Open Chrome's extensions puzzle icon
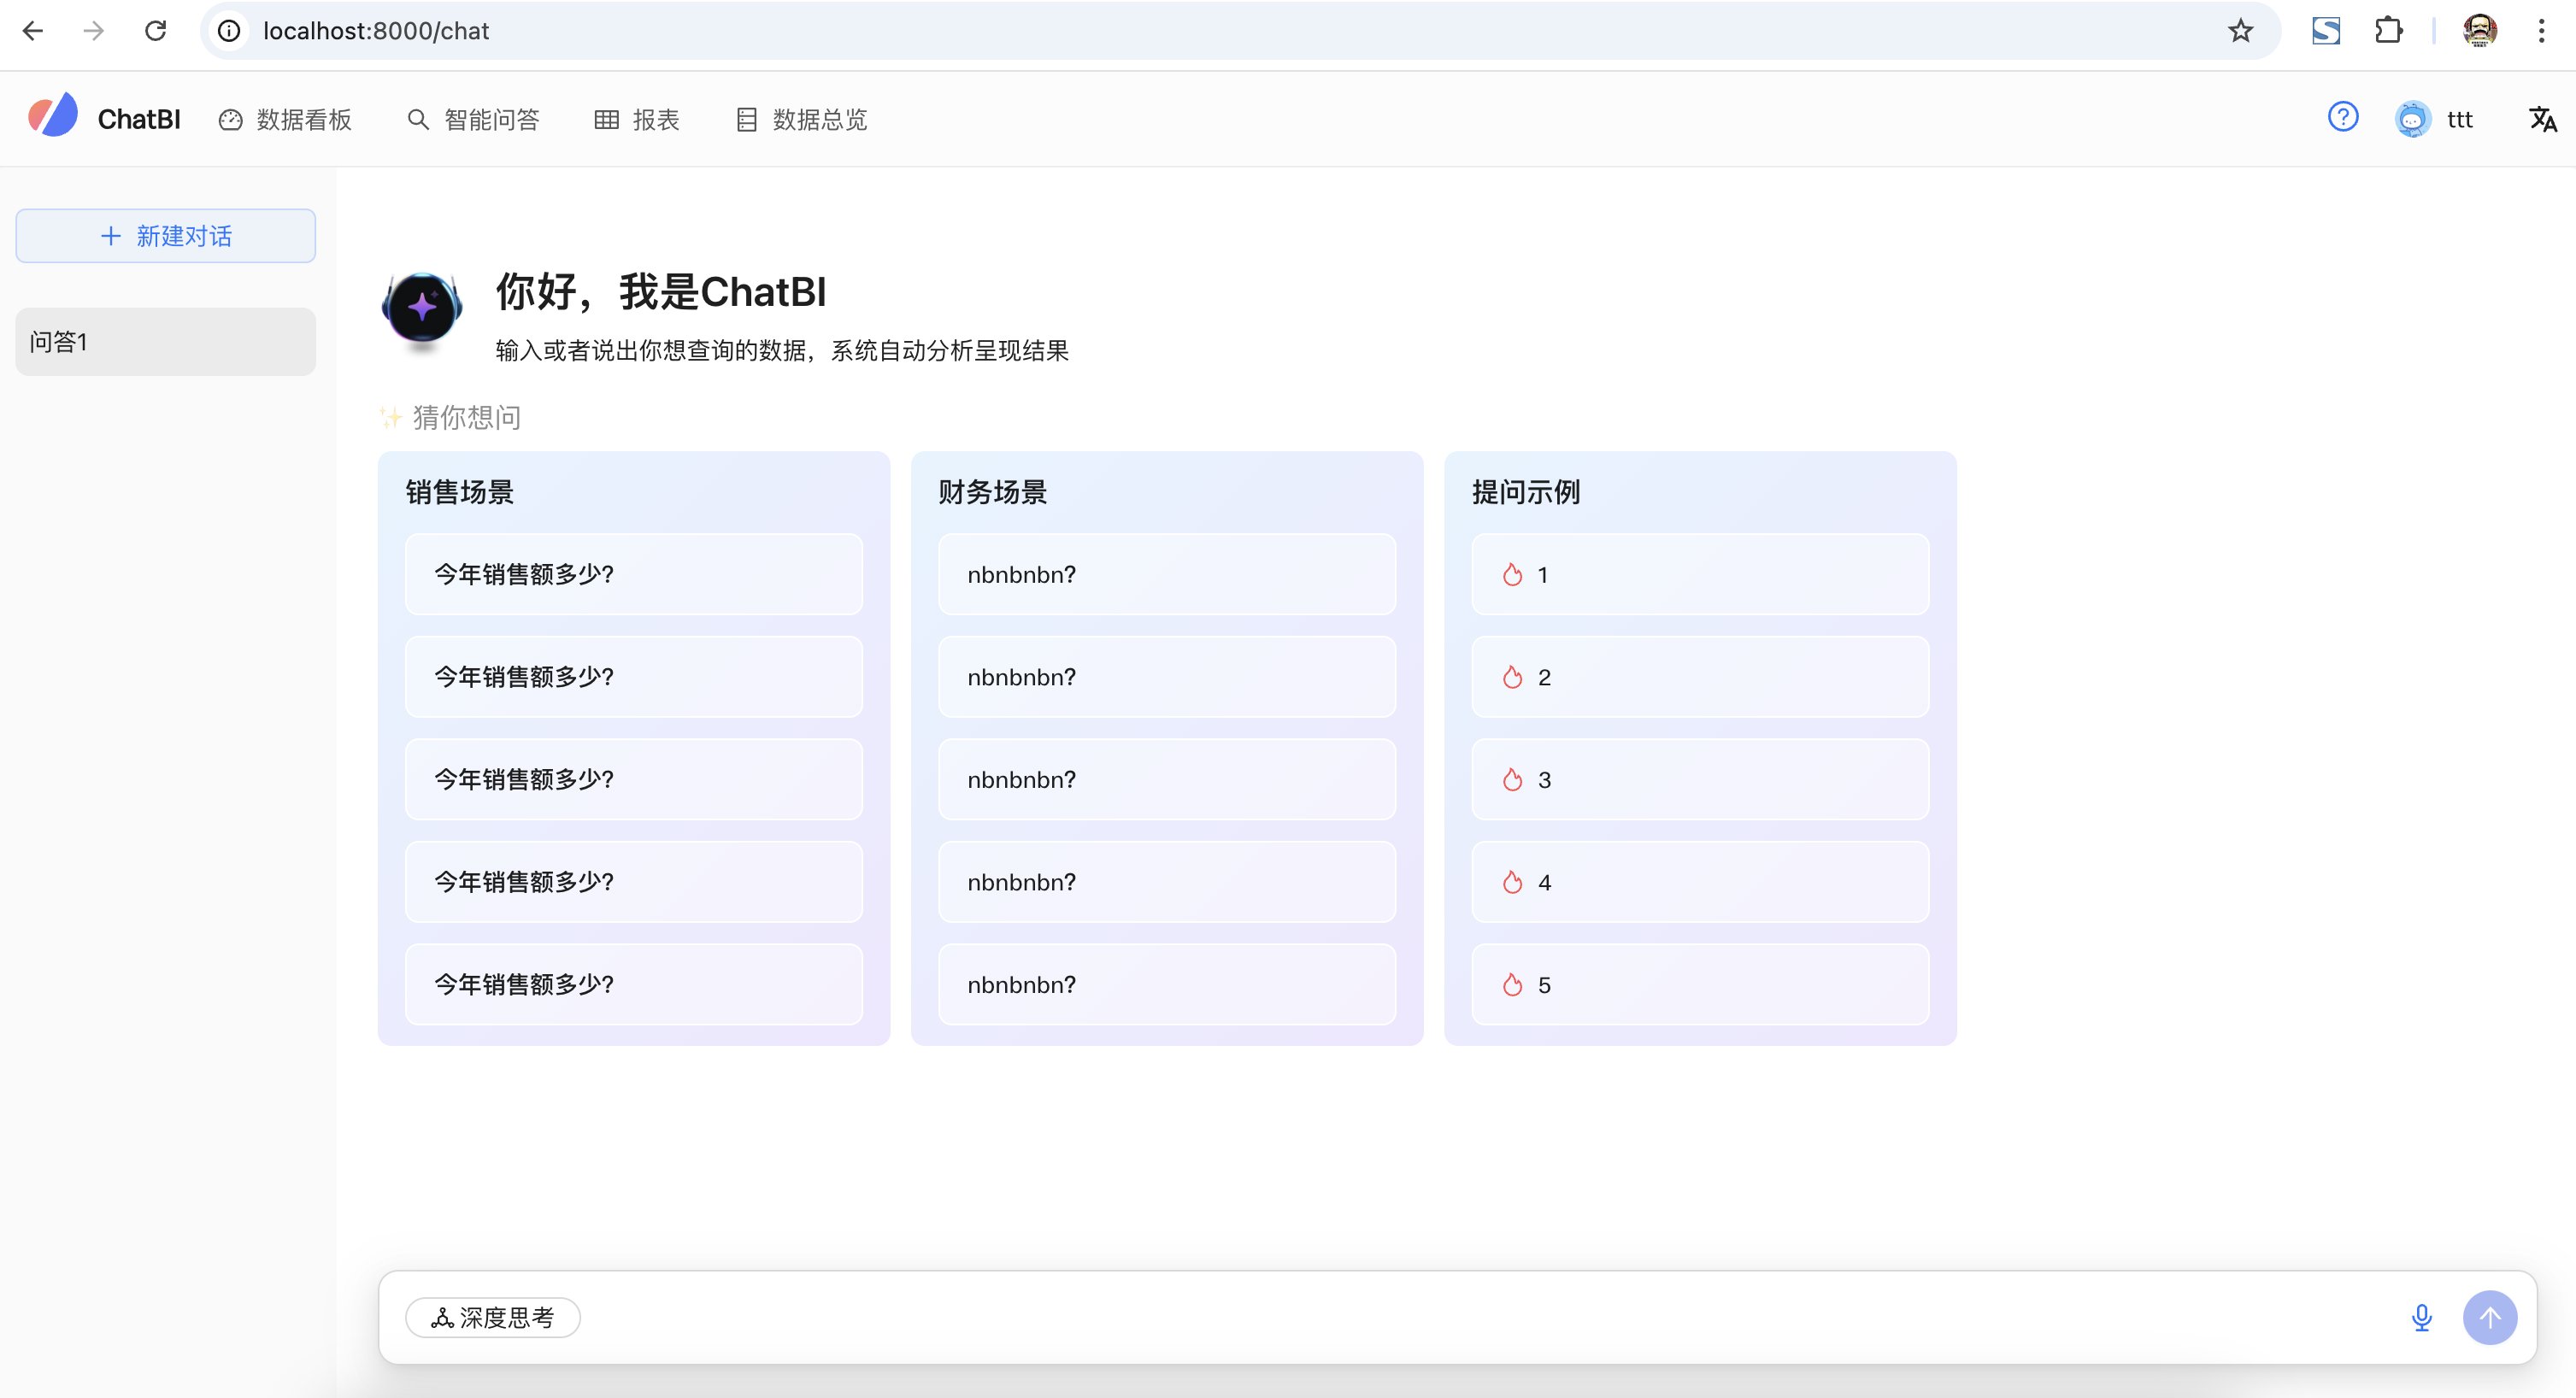The width and height of the screenshot is (2576, 1398). (2389, 30)
